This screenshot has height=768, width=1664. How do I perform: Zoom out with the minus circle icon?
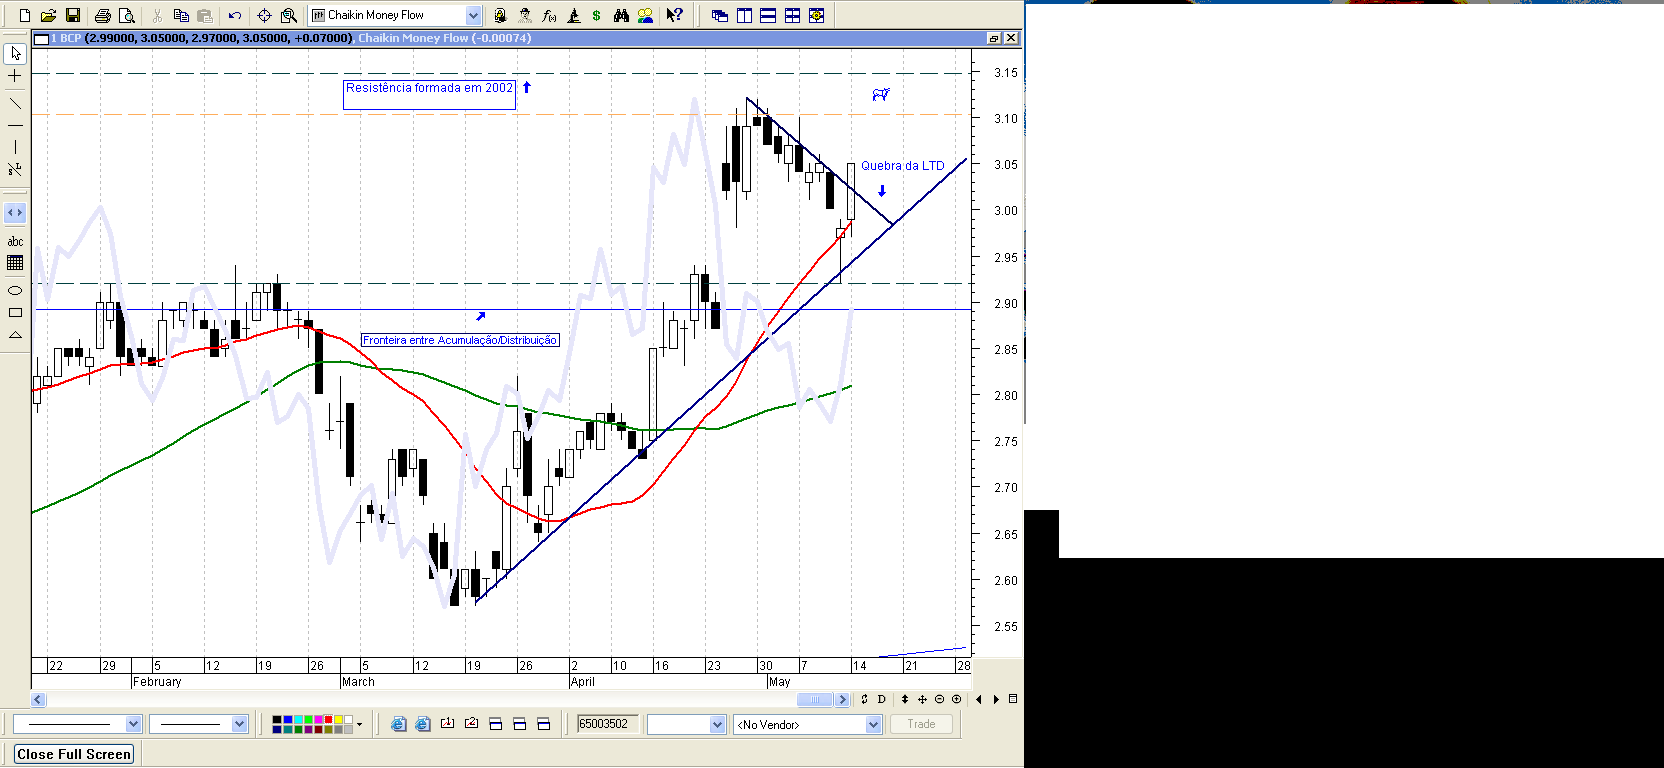pyautogui.click(x=939, y=700)
